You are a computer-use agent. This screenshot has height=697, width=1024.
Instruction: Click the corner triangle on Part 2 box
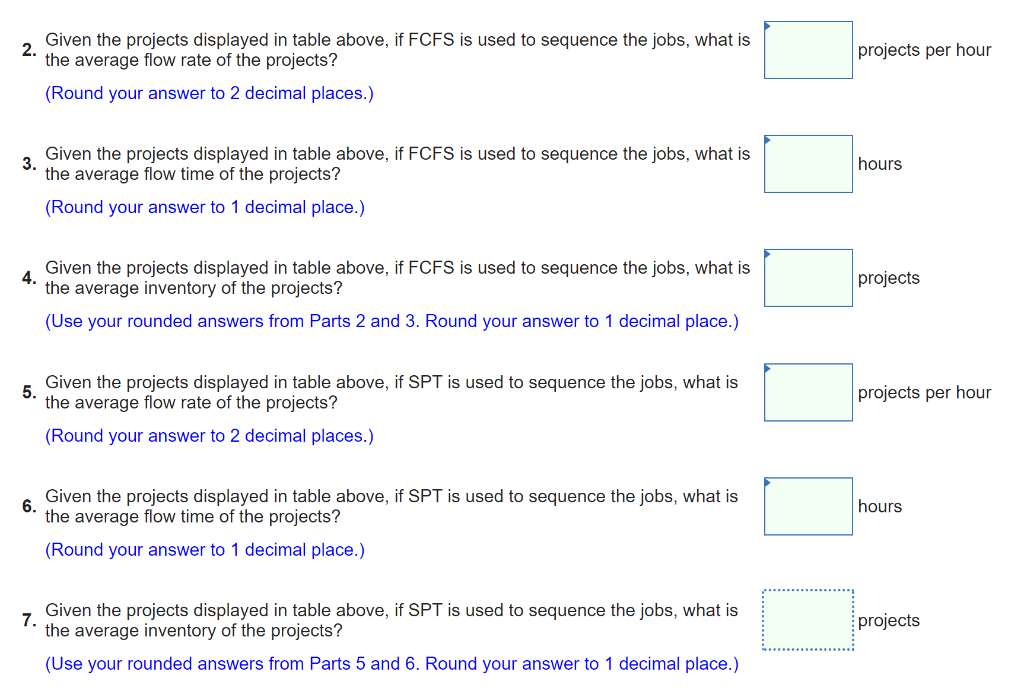(768, 27)
